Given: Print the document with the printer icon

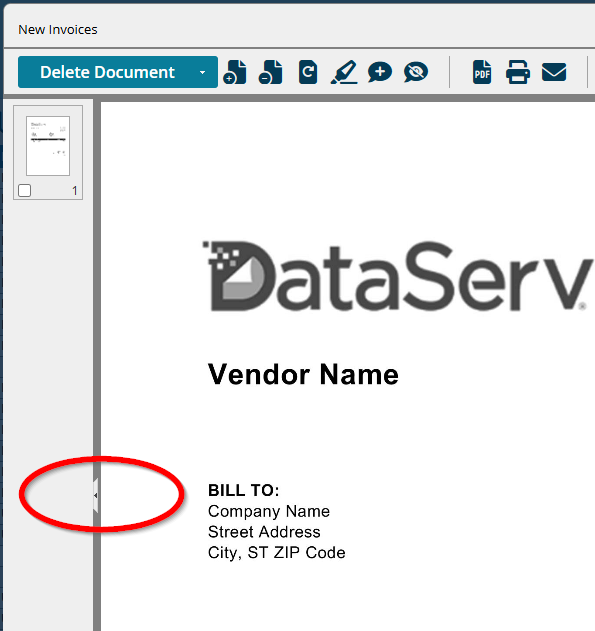Looking at the screenshot, I should (x=518, y=72).
